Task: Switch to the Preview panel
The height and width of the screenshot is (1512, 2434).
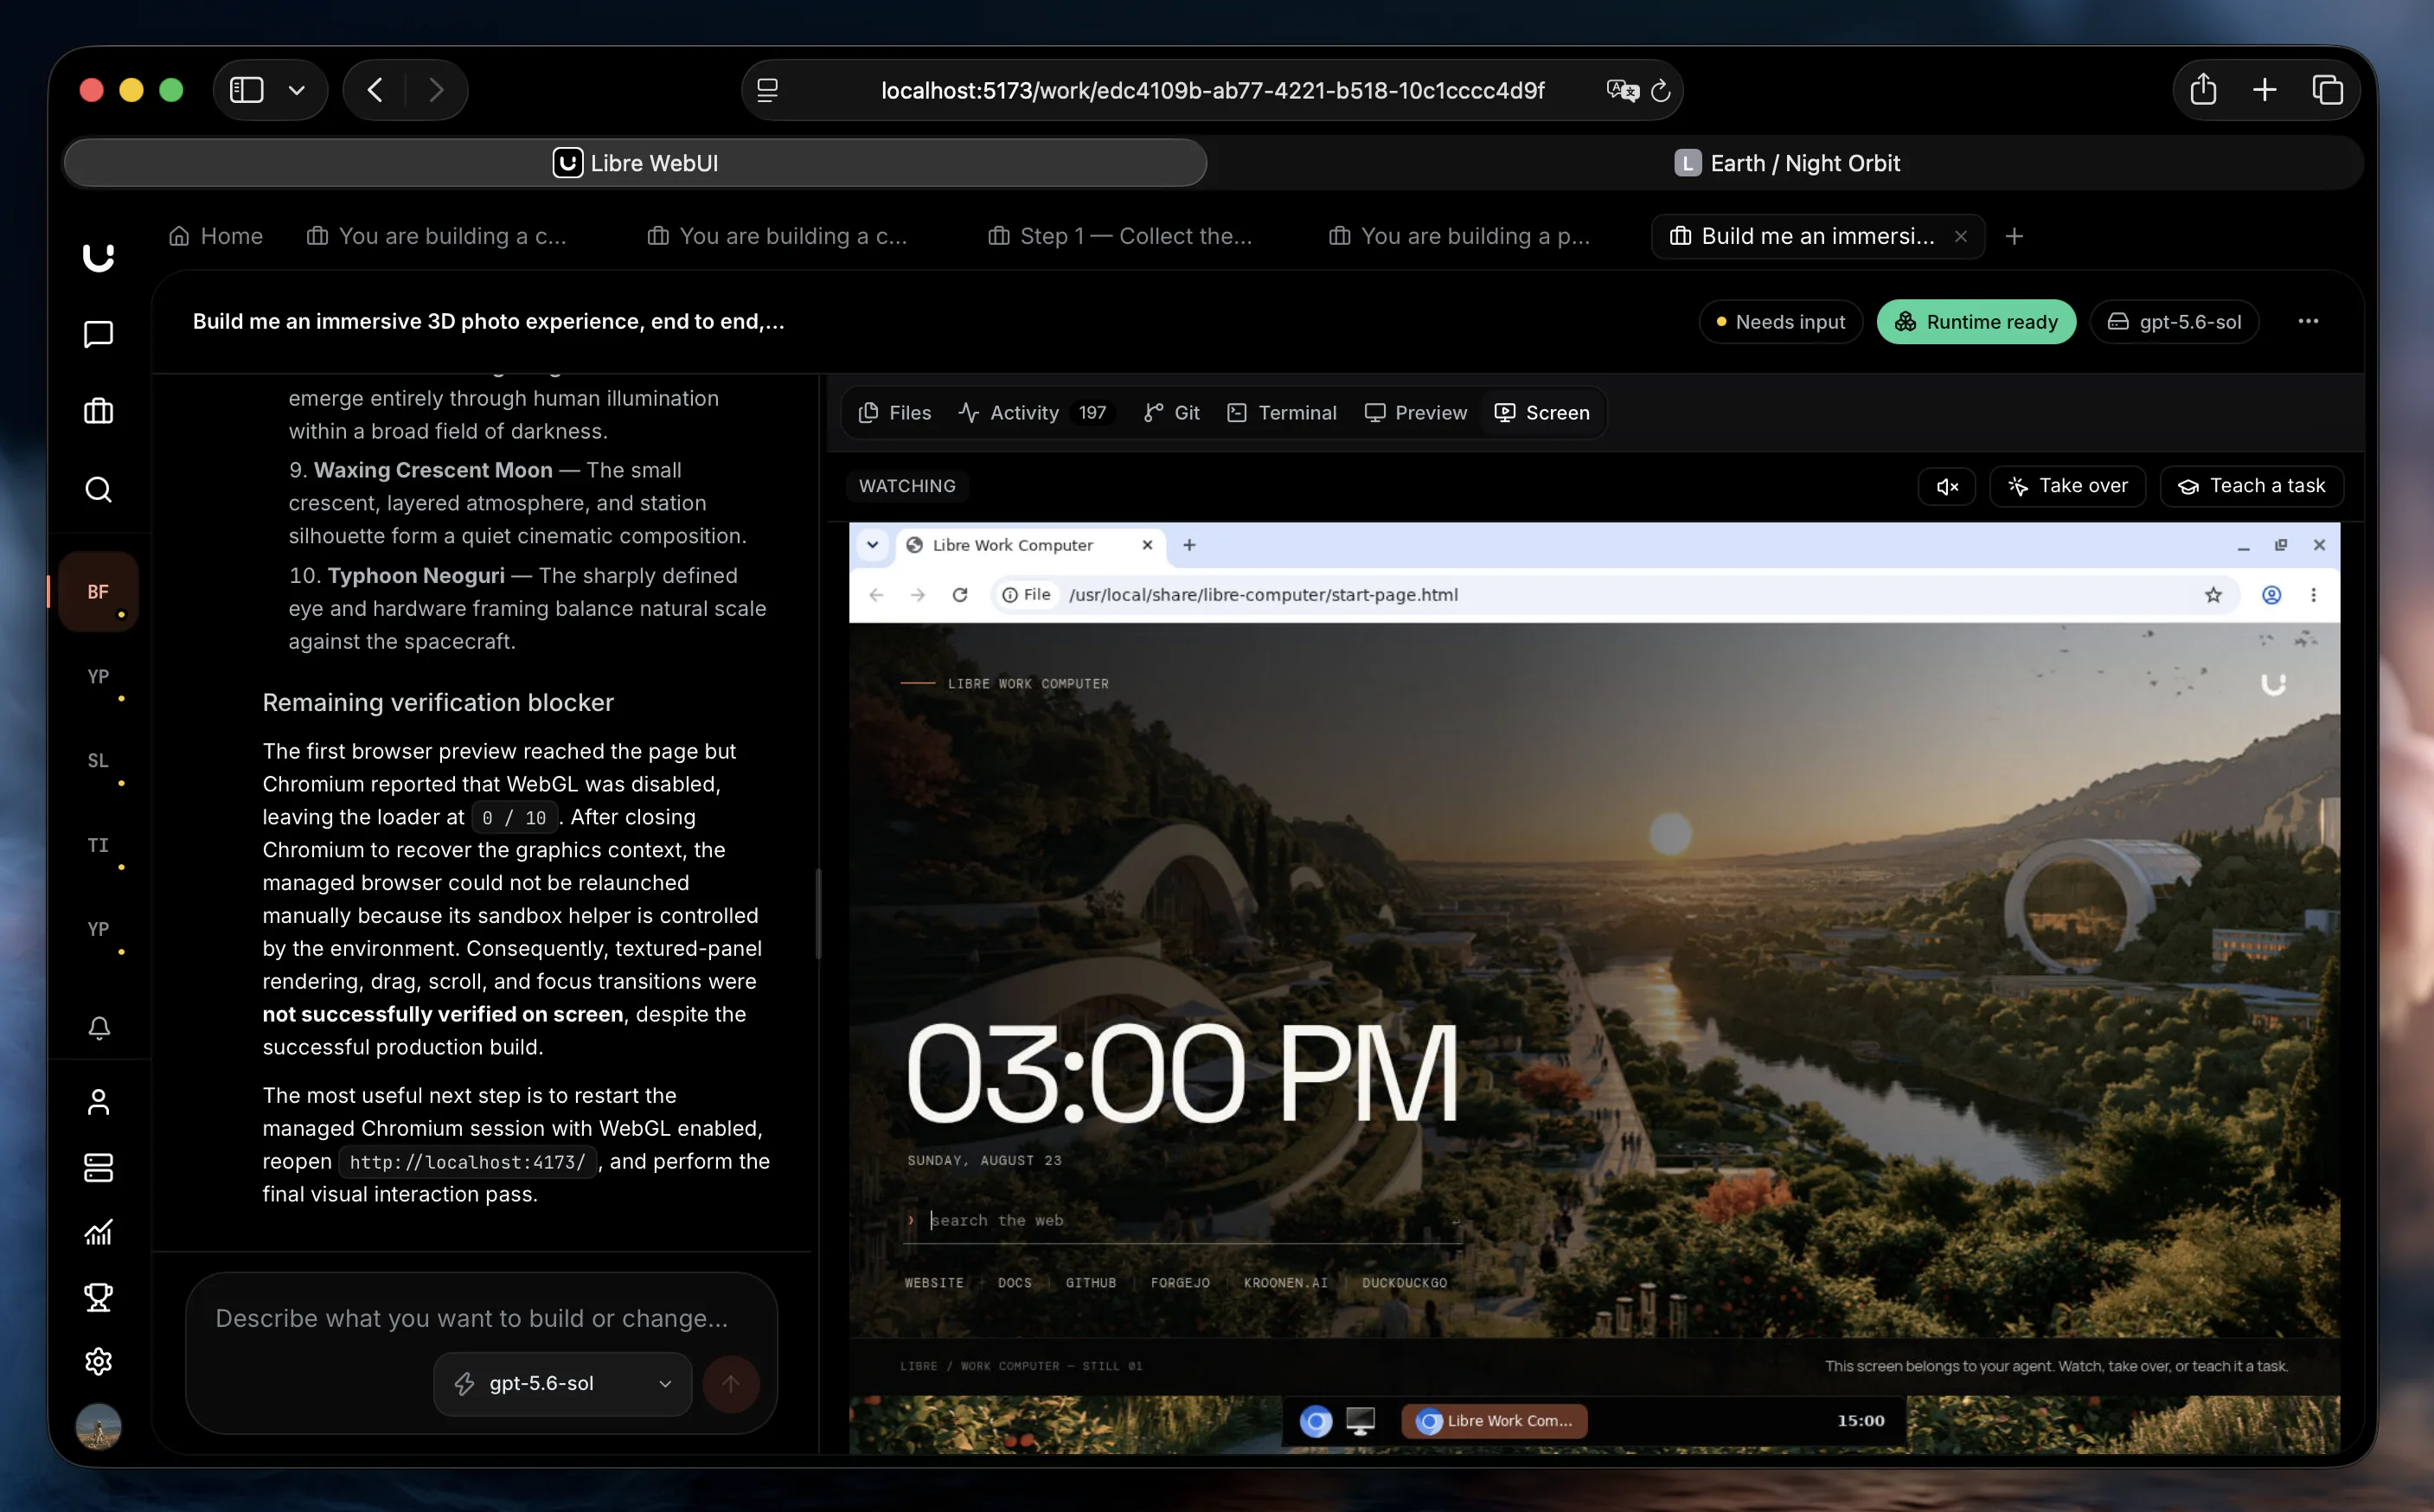Action: 1416,413
